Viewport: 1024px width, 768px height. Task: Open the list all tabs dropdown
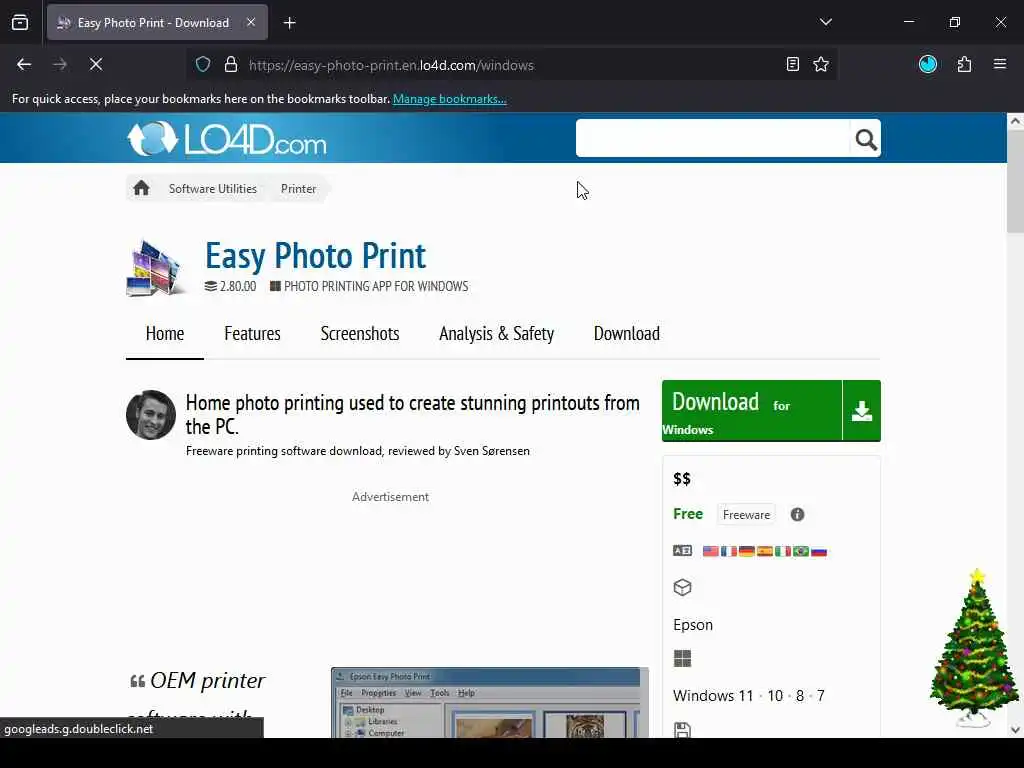click(825, 22)
